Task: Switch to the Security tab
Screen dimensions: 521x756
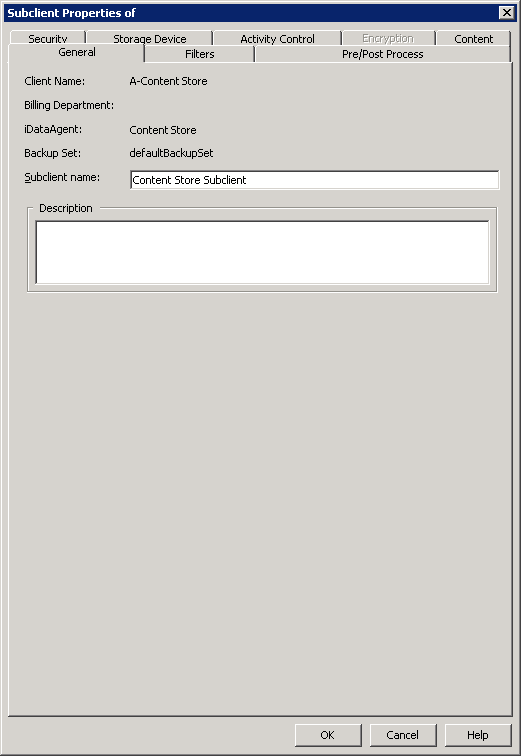Action: 47,39
